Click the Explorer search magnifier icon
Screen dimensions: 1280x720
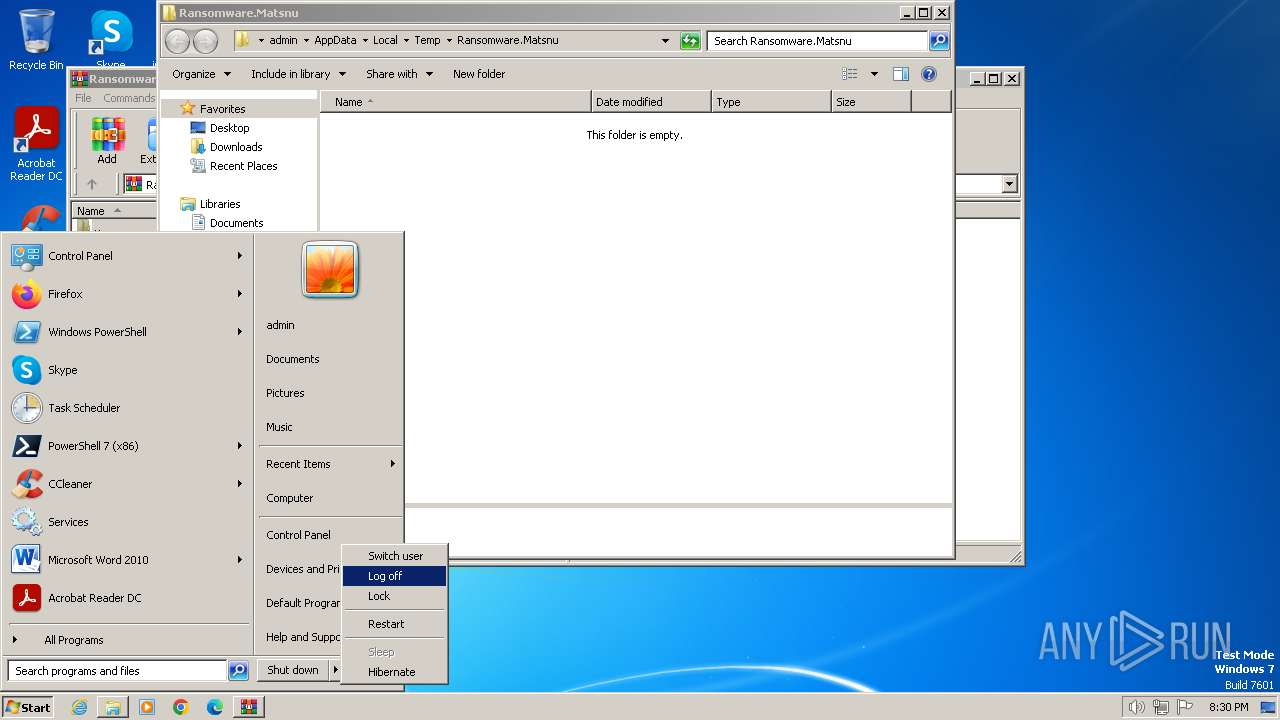(938, 41)
